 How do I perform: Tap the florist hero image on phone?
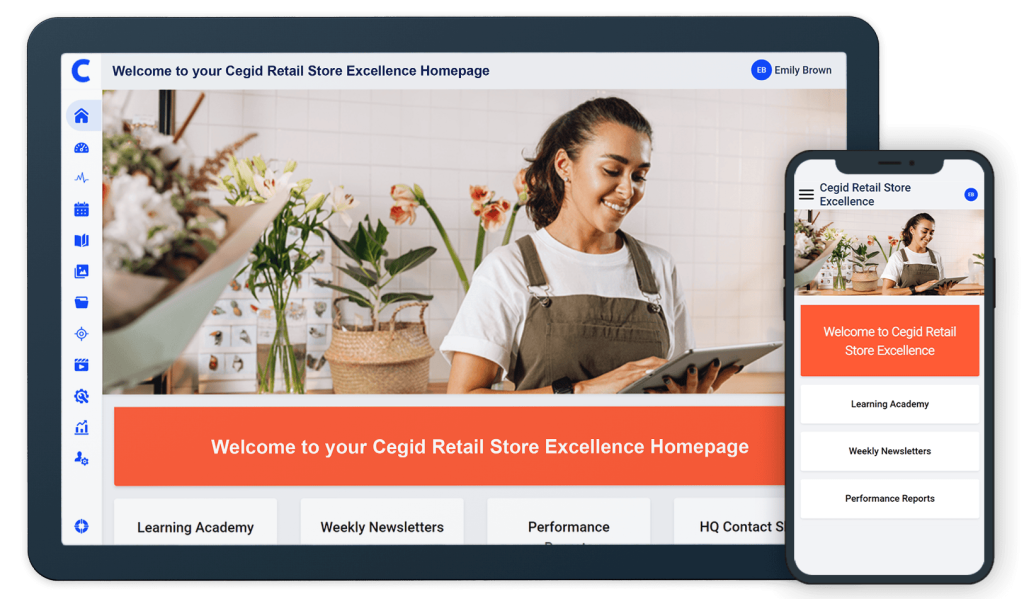pos(889,252)
